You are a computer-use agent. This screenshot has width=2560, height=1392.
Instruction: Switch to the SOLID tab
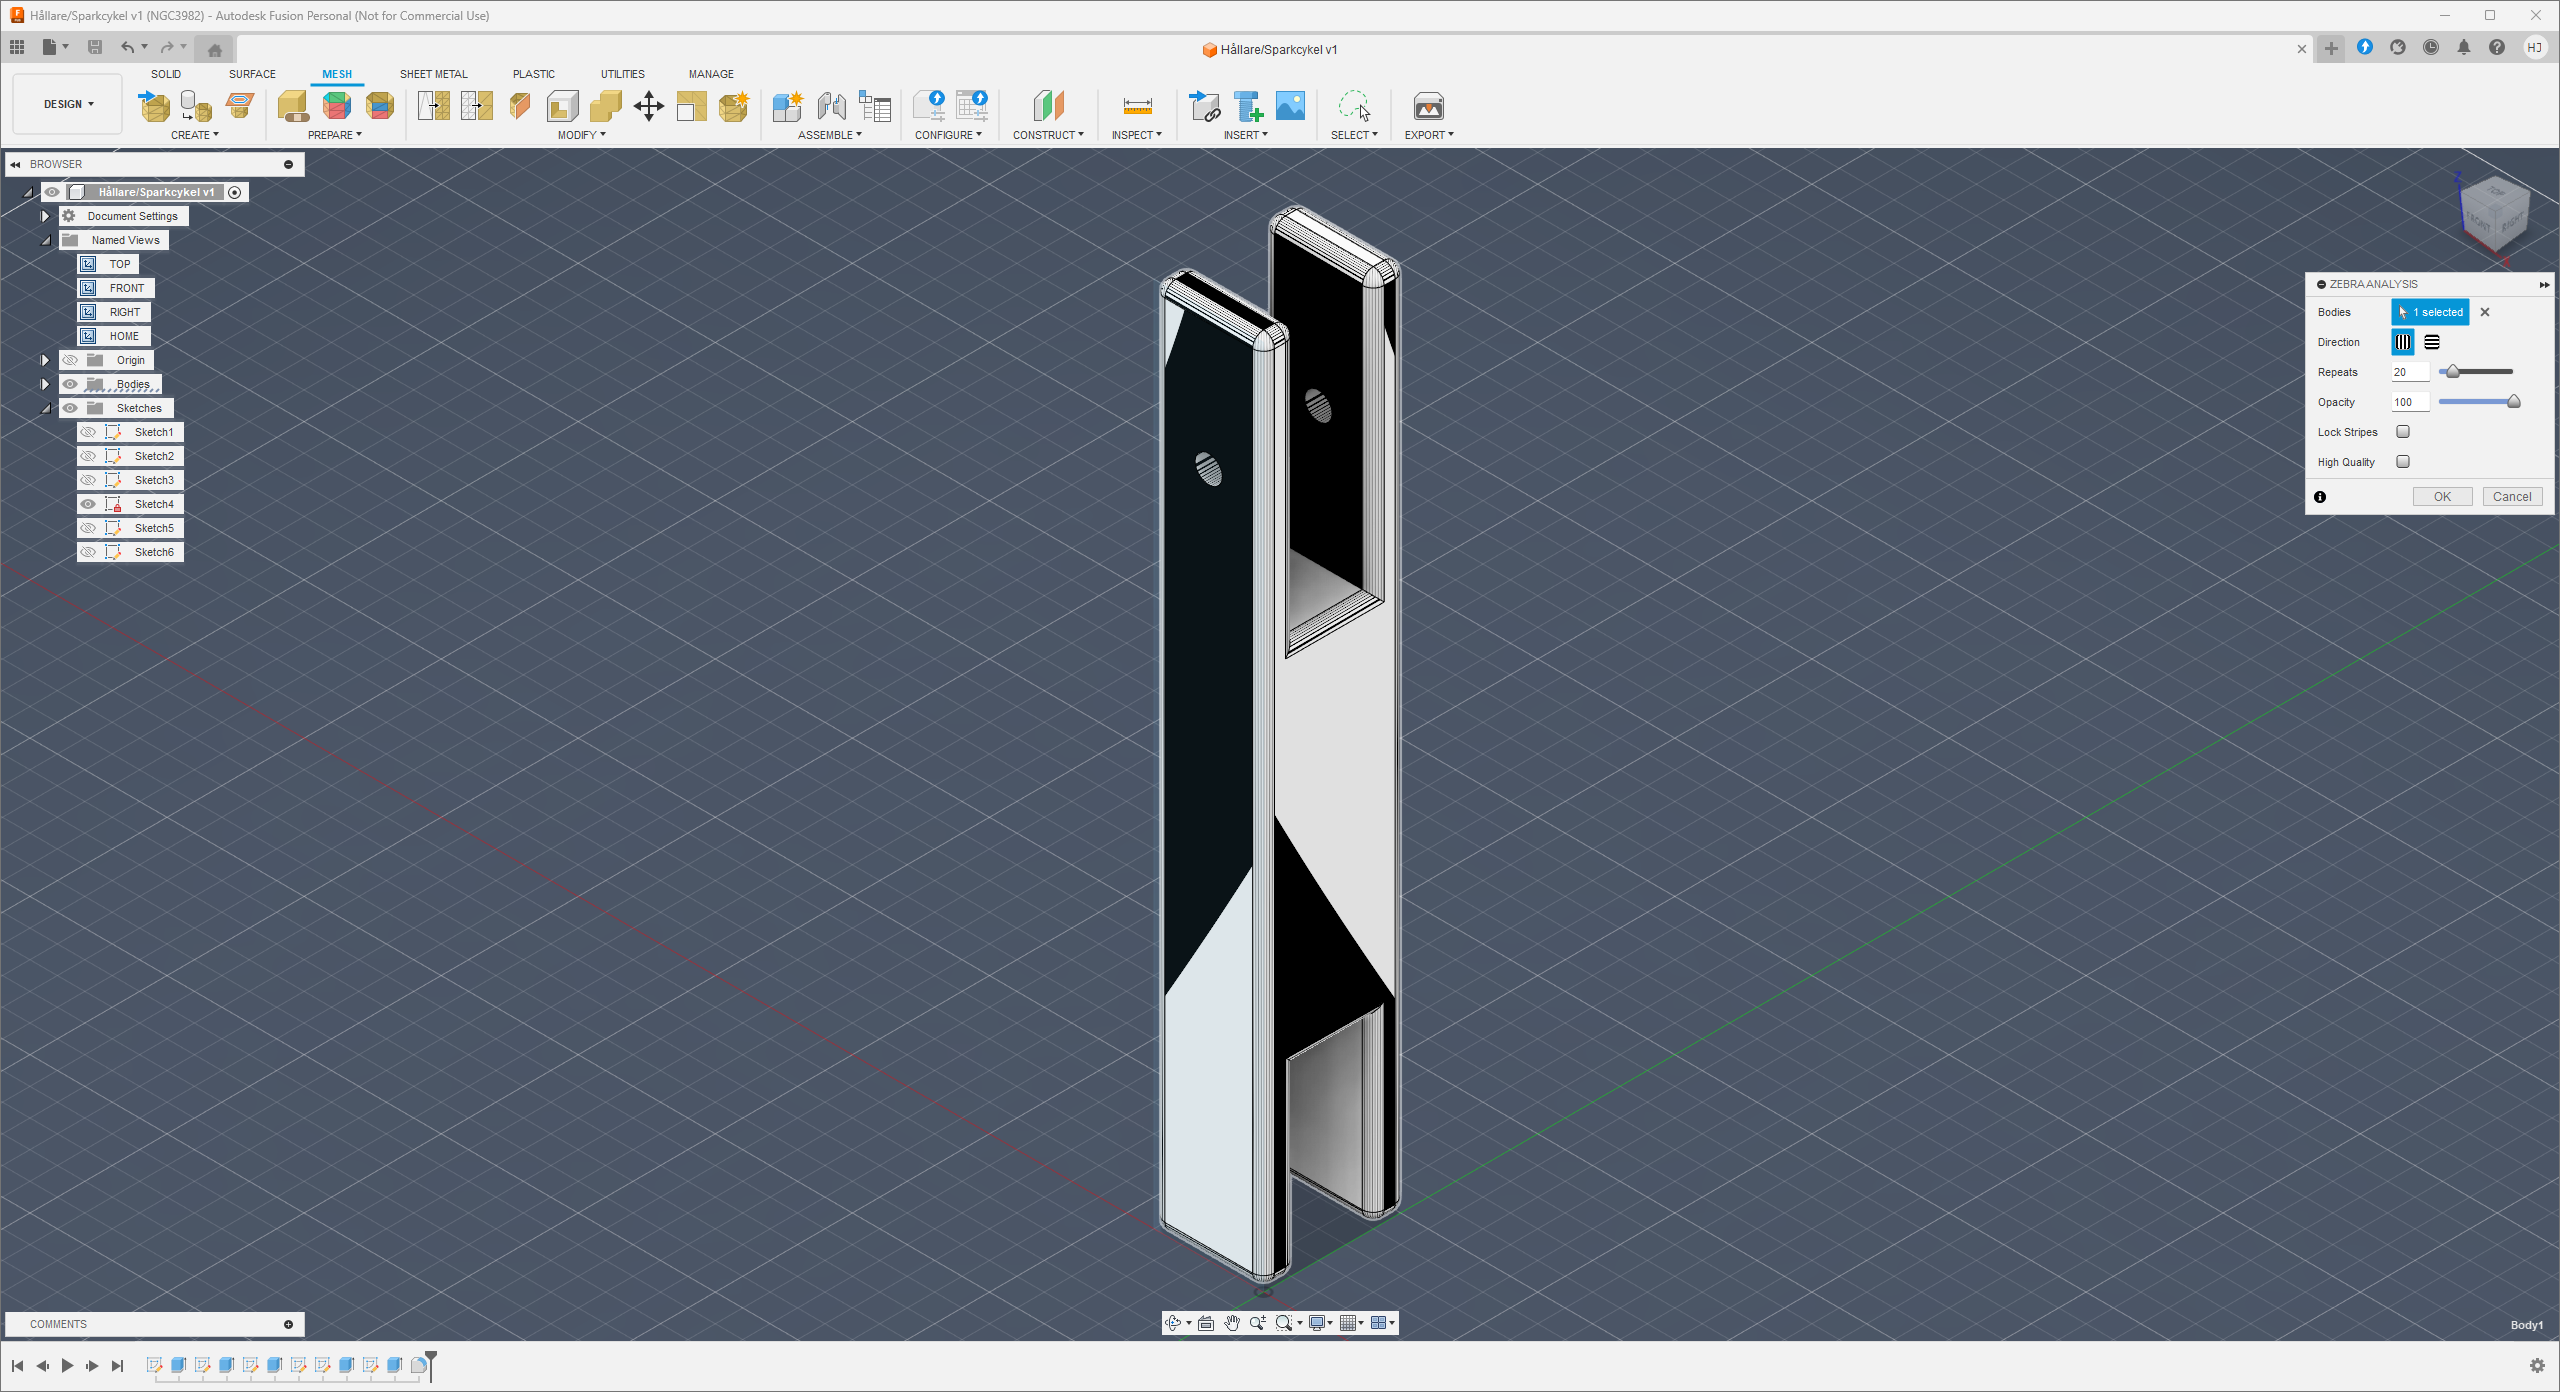(x=166, y=74)
